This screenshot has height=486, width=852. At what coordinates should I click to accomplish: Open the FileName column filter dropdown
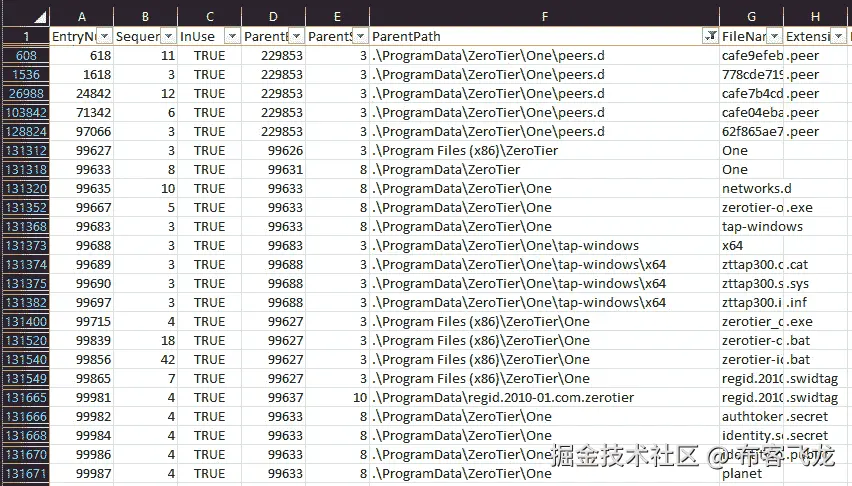point(774,36)
